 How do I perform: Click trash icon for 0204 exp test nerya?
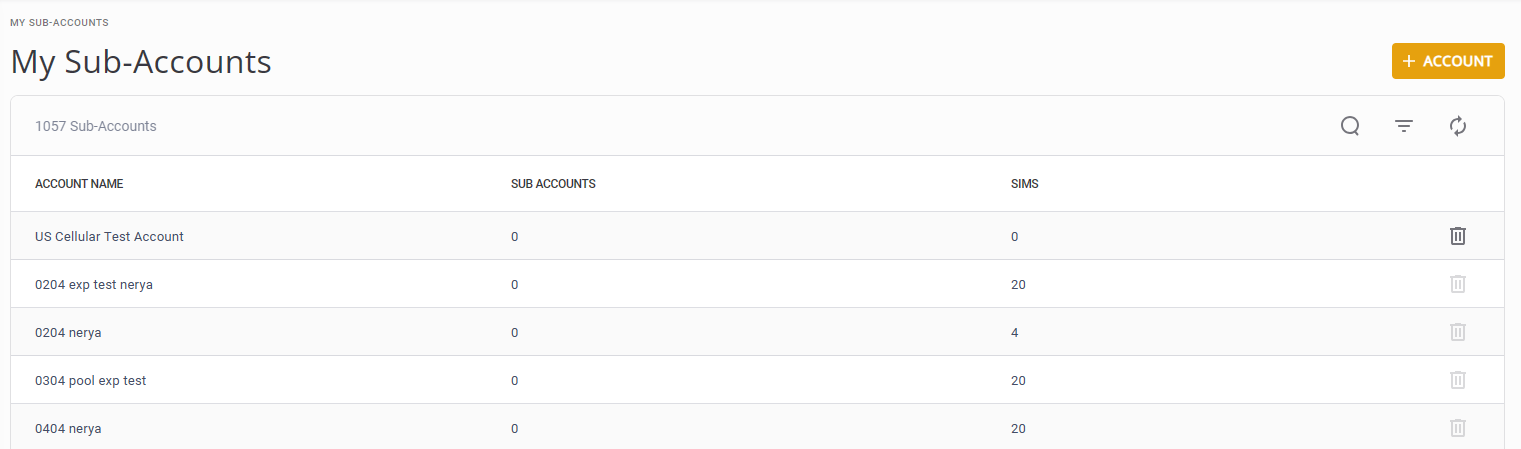point(1458,284)
